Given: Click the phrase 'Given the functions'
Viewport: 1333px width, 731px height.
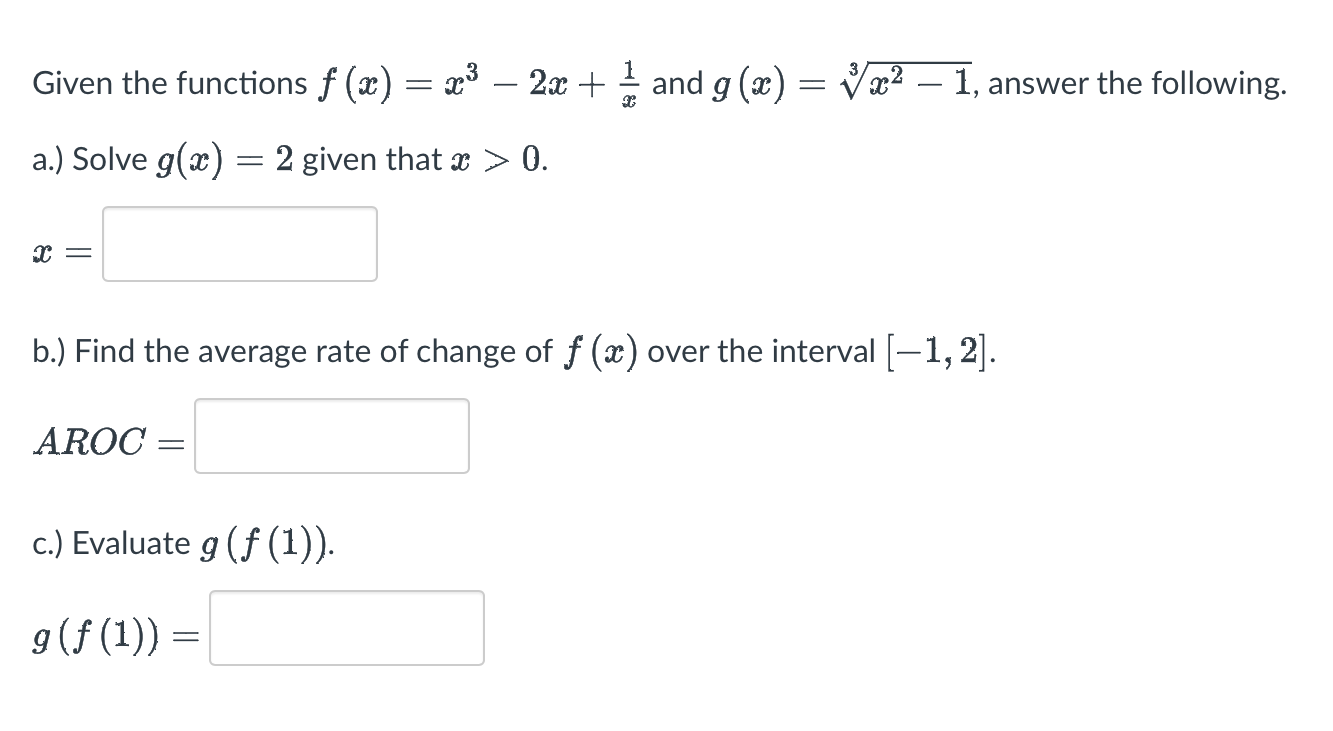Looking at the screenshot, I should click(x=168, y=83).
